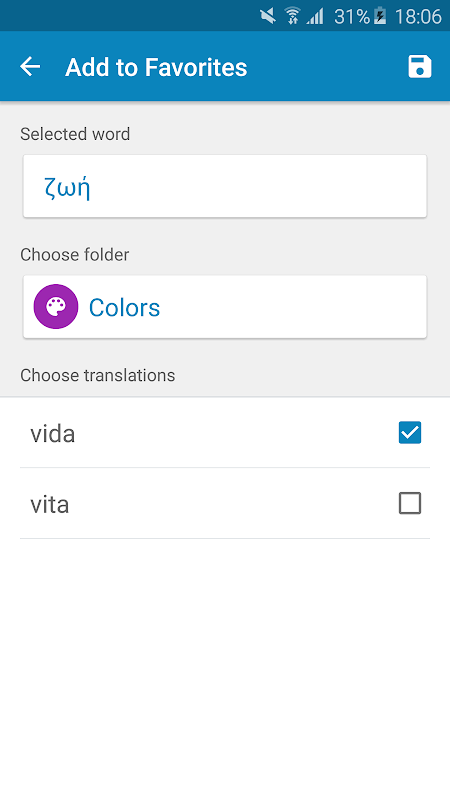Image resolution: width=450 pixels, height=800 pixels.
Task: Tap the 31% battery percentage
Action: (x=352, y=17)
